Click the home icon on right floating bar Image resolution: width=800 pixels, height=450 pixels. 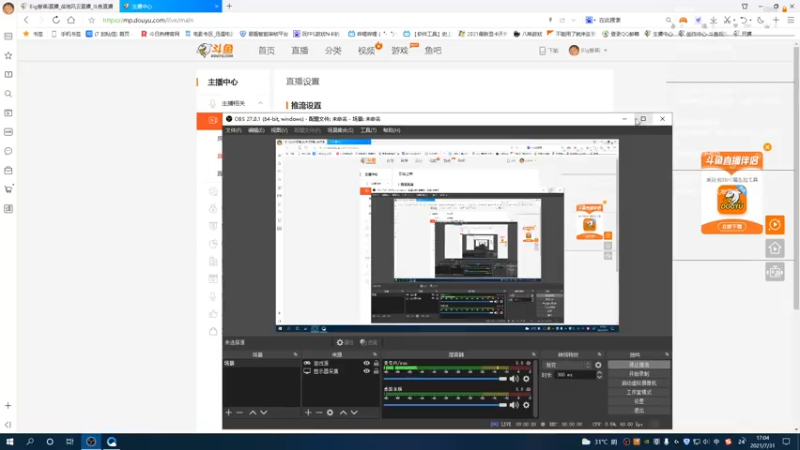click(774, 248)
